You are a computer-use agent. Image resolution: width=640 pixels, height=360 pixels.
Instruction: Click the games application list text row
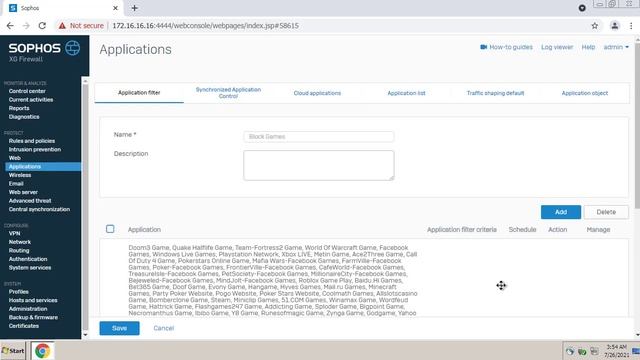[273, 280]
